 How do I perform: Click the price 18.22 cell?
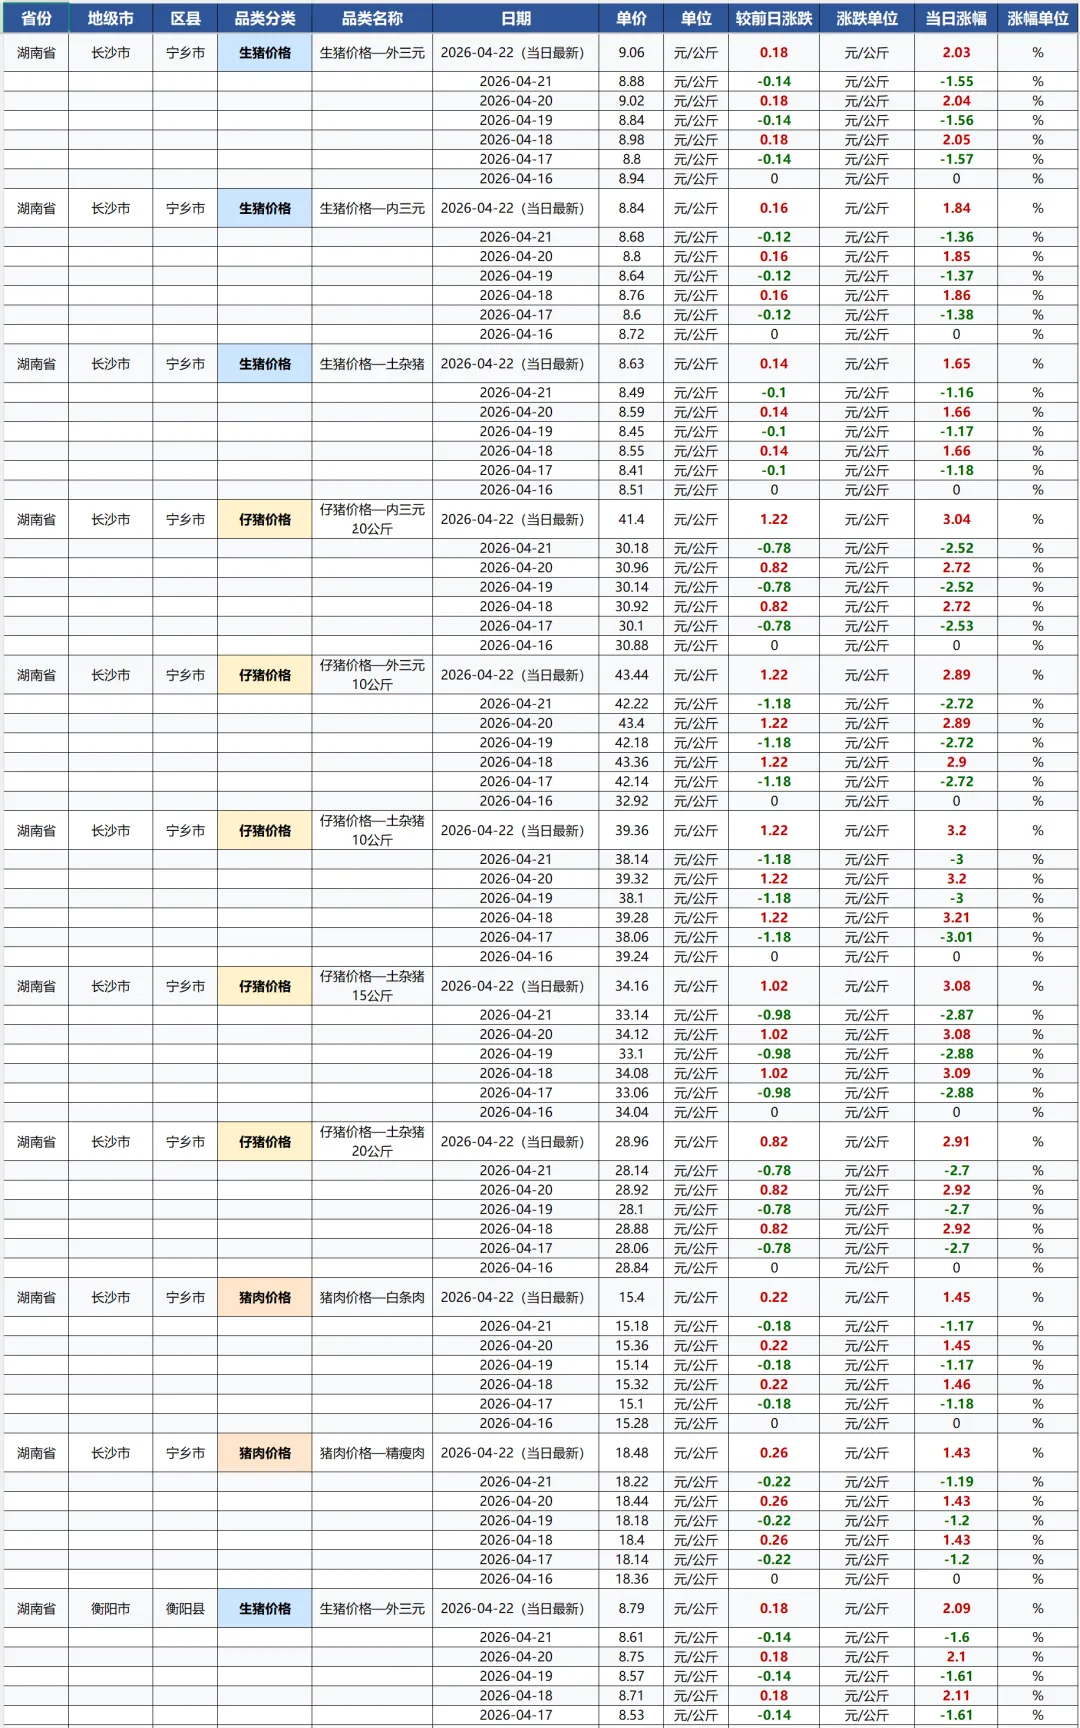(x=631, y=1481)
